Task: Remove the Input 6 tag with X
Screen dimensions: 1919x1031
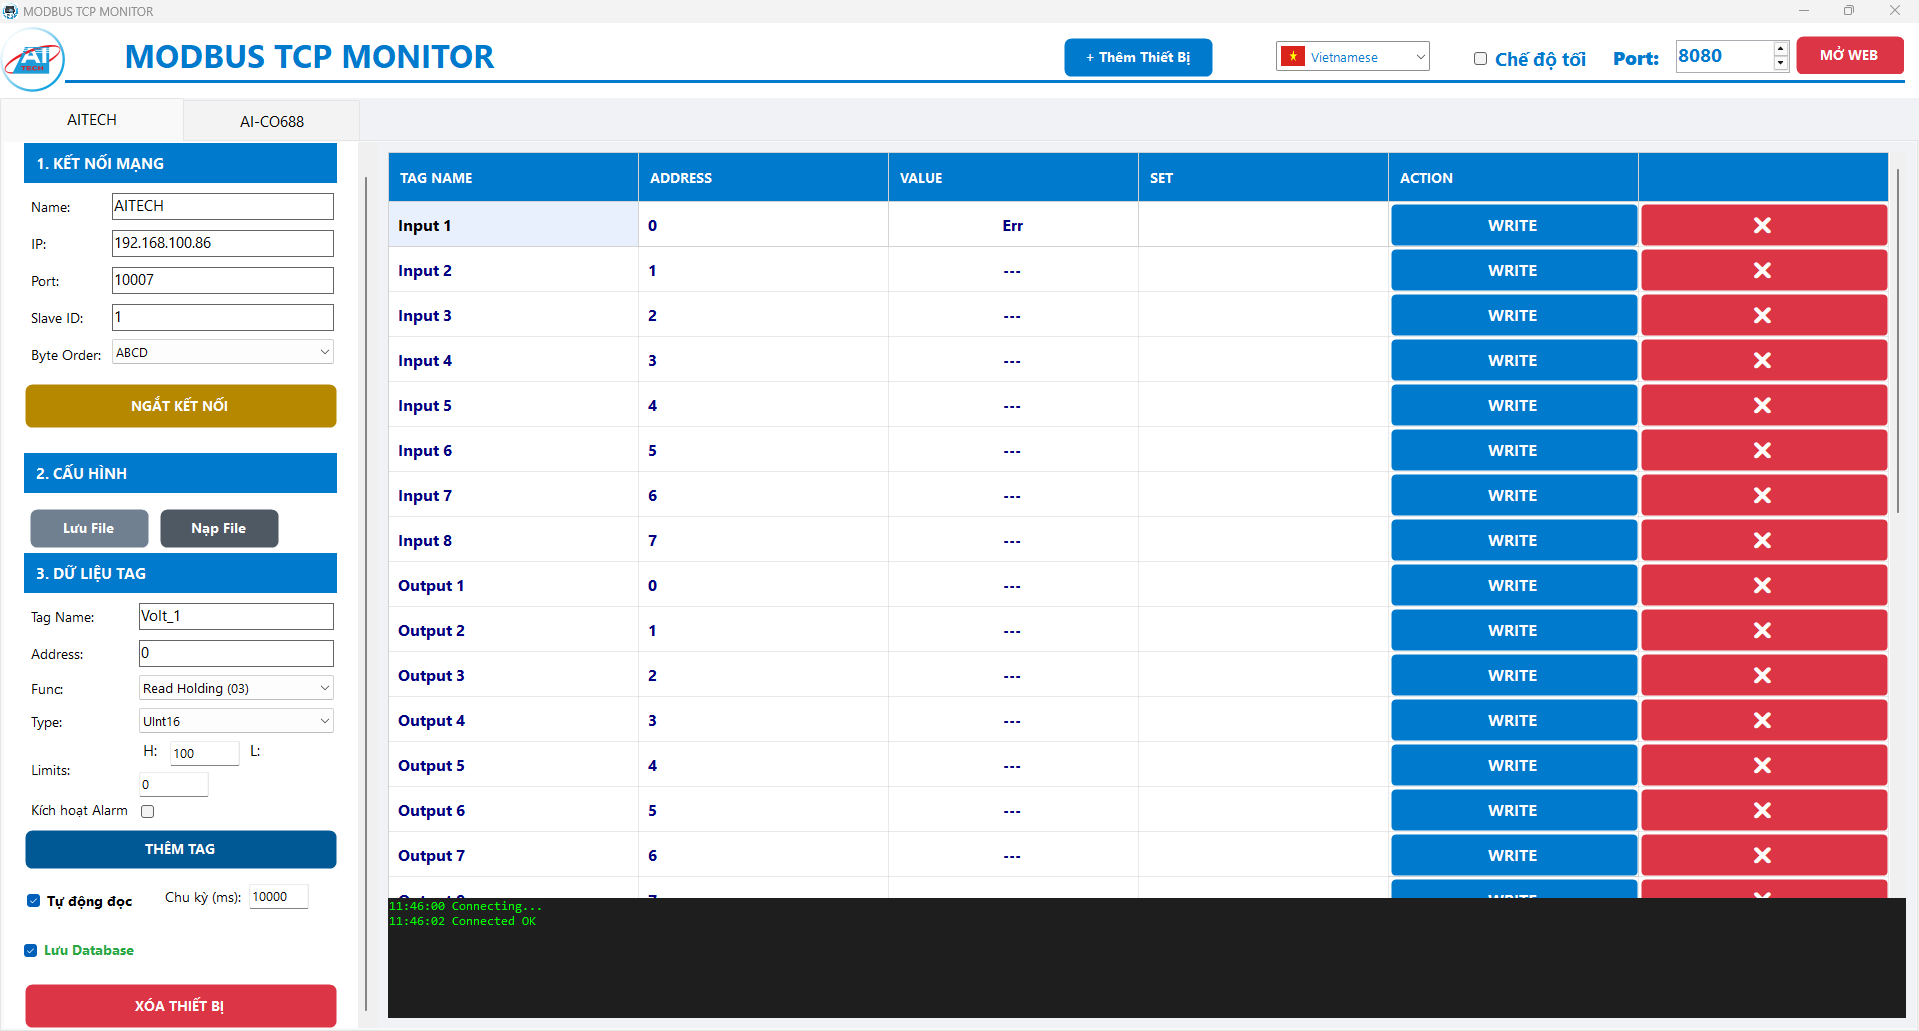Action: point(1763,451)
